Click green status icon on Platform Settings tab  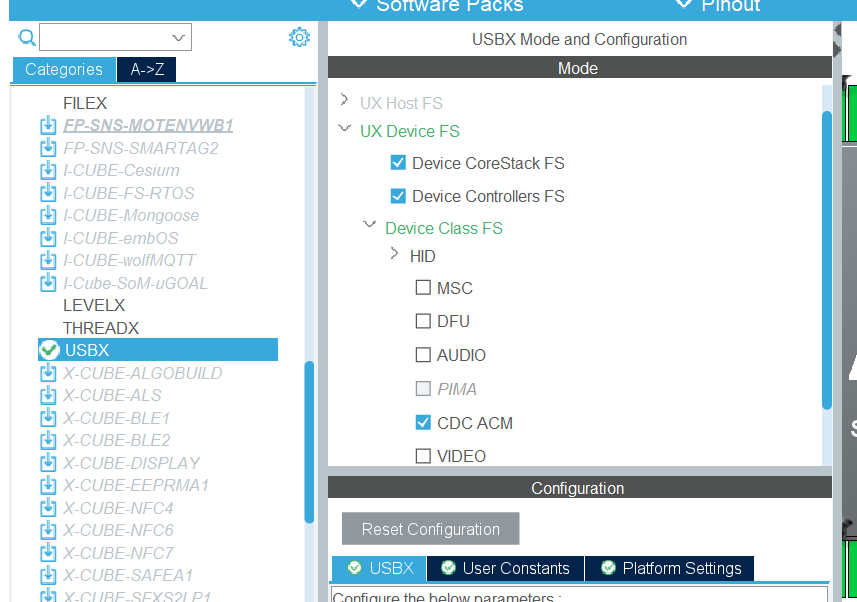[608, 568]
